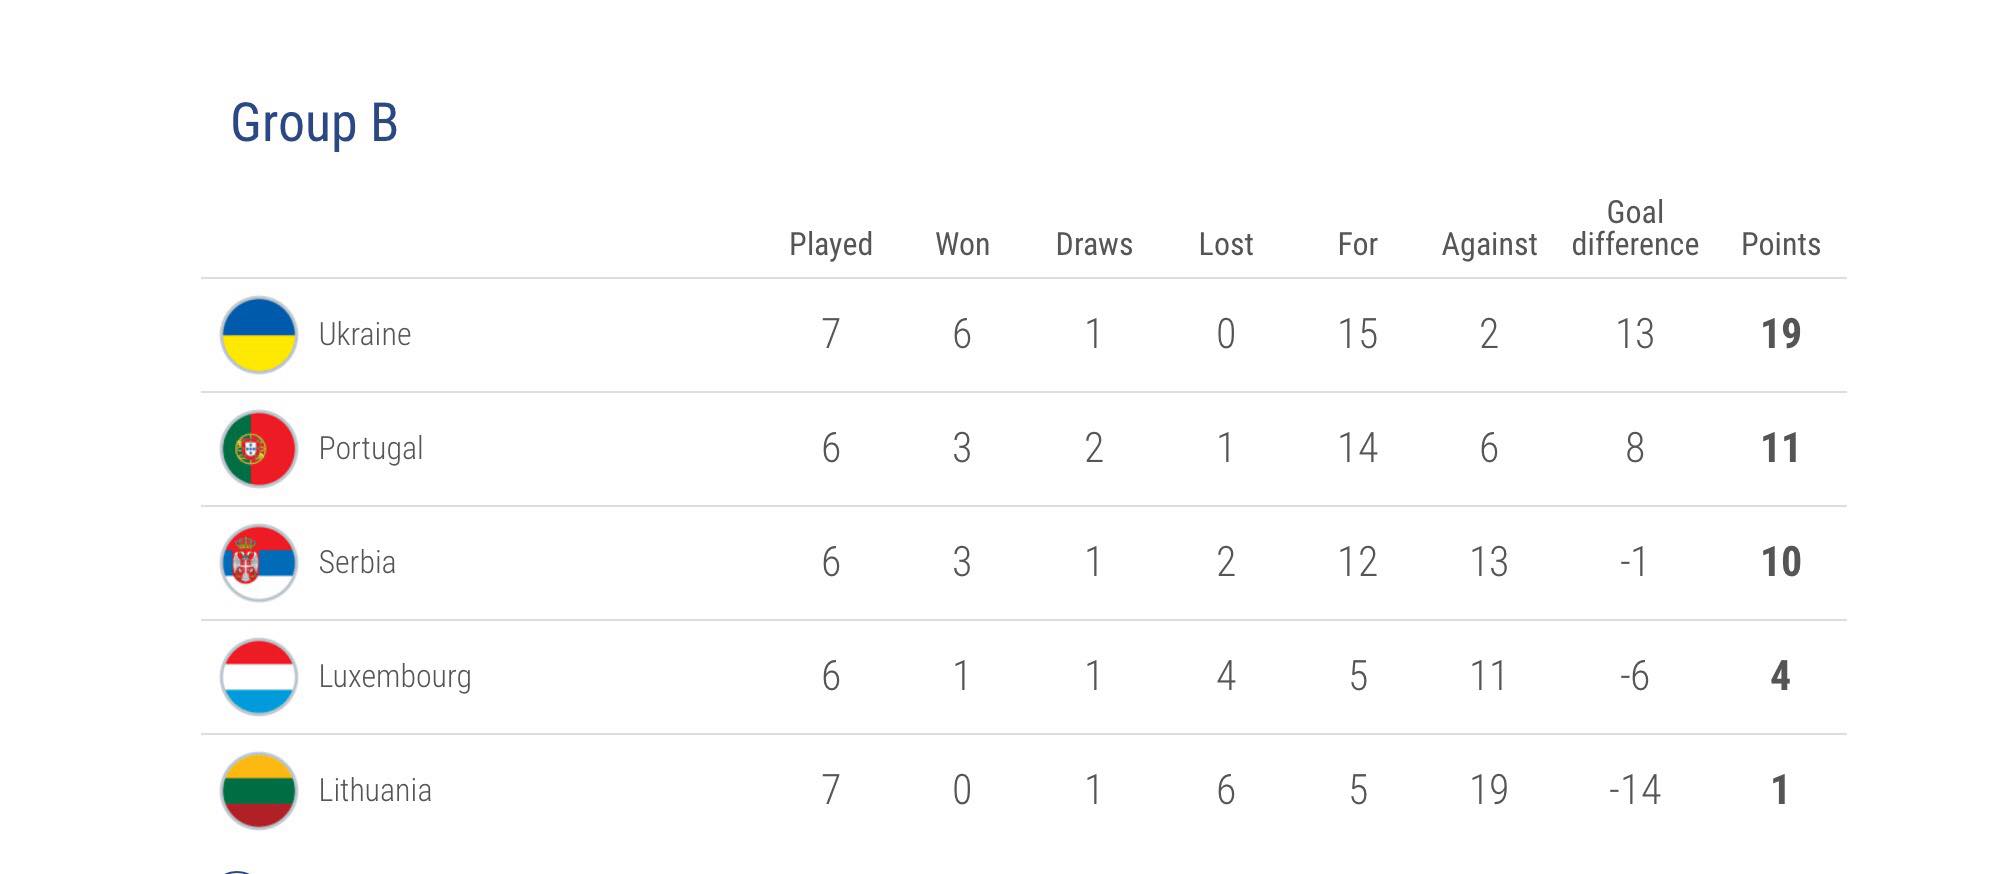Screen dimensions: 2000x874
Task: Open the Portugal team link
Action: pos(371,449)
